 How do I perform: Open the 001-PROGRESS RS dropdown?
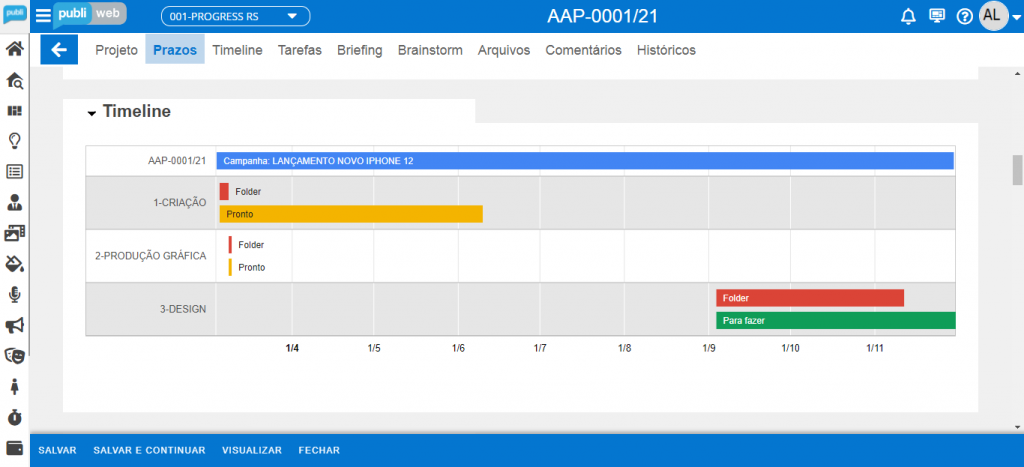point(235,16)
